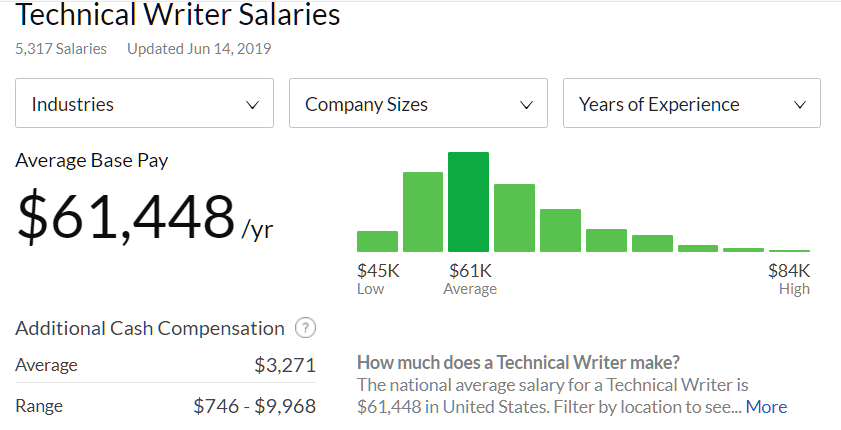Click the Additional Cash Compensation help icon
The image size is (841, 430).
pos(306,329)
